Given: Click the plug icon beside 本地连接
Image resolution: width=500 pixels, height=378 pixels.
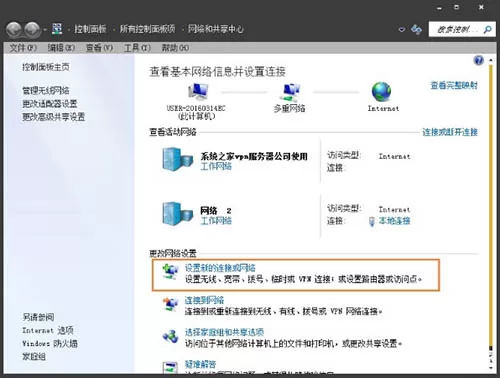Looking at the screenshot, I should tap(372, 222).
